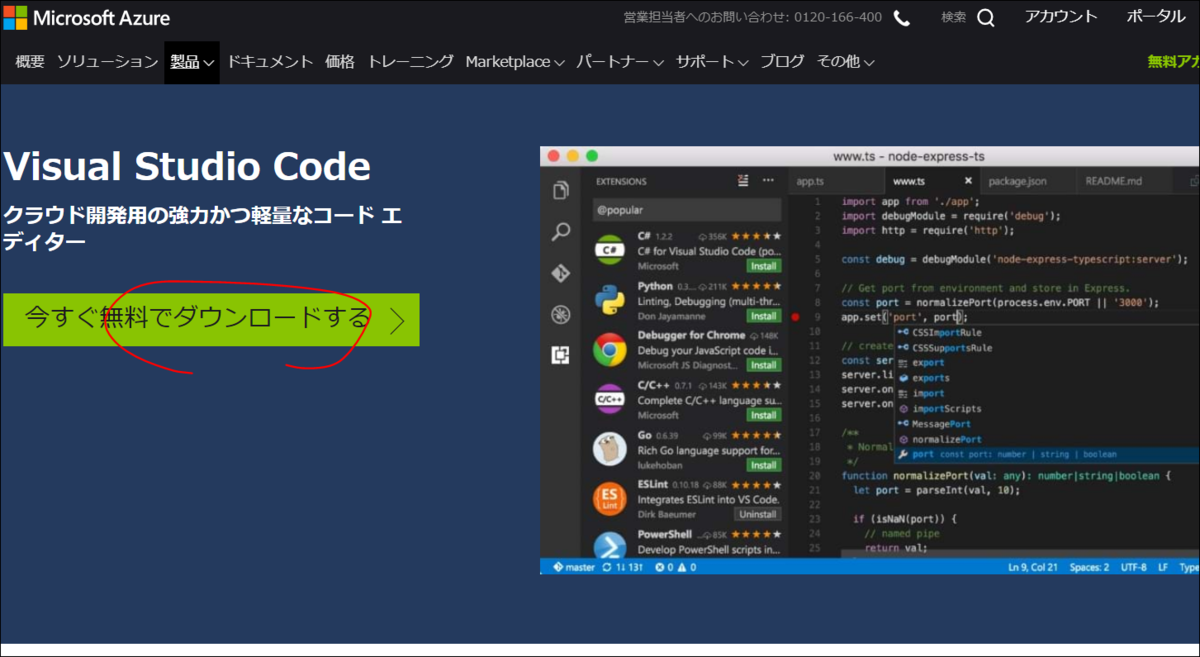Install the Go extension
This screenshot has height=657, width=1200.
click(x=763, y=465)
